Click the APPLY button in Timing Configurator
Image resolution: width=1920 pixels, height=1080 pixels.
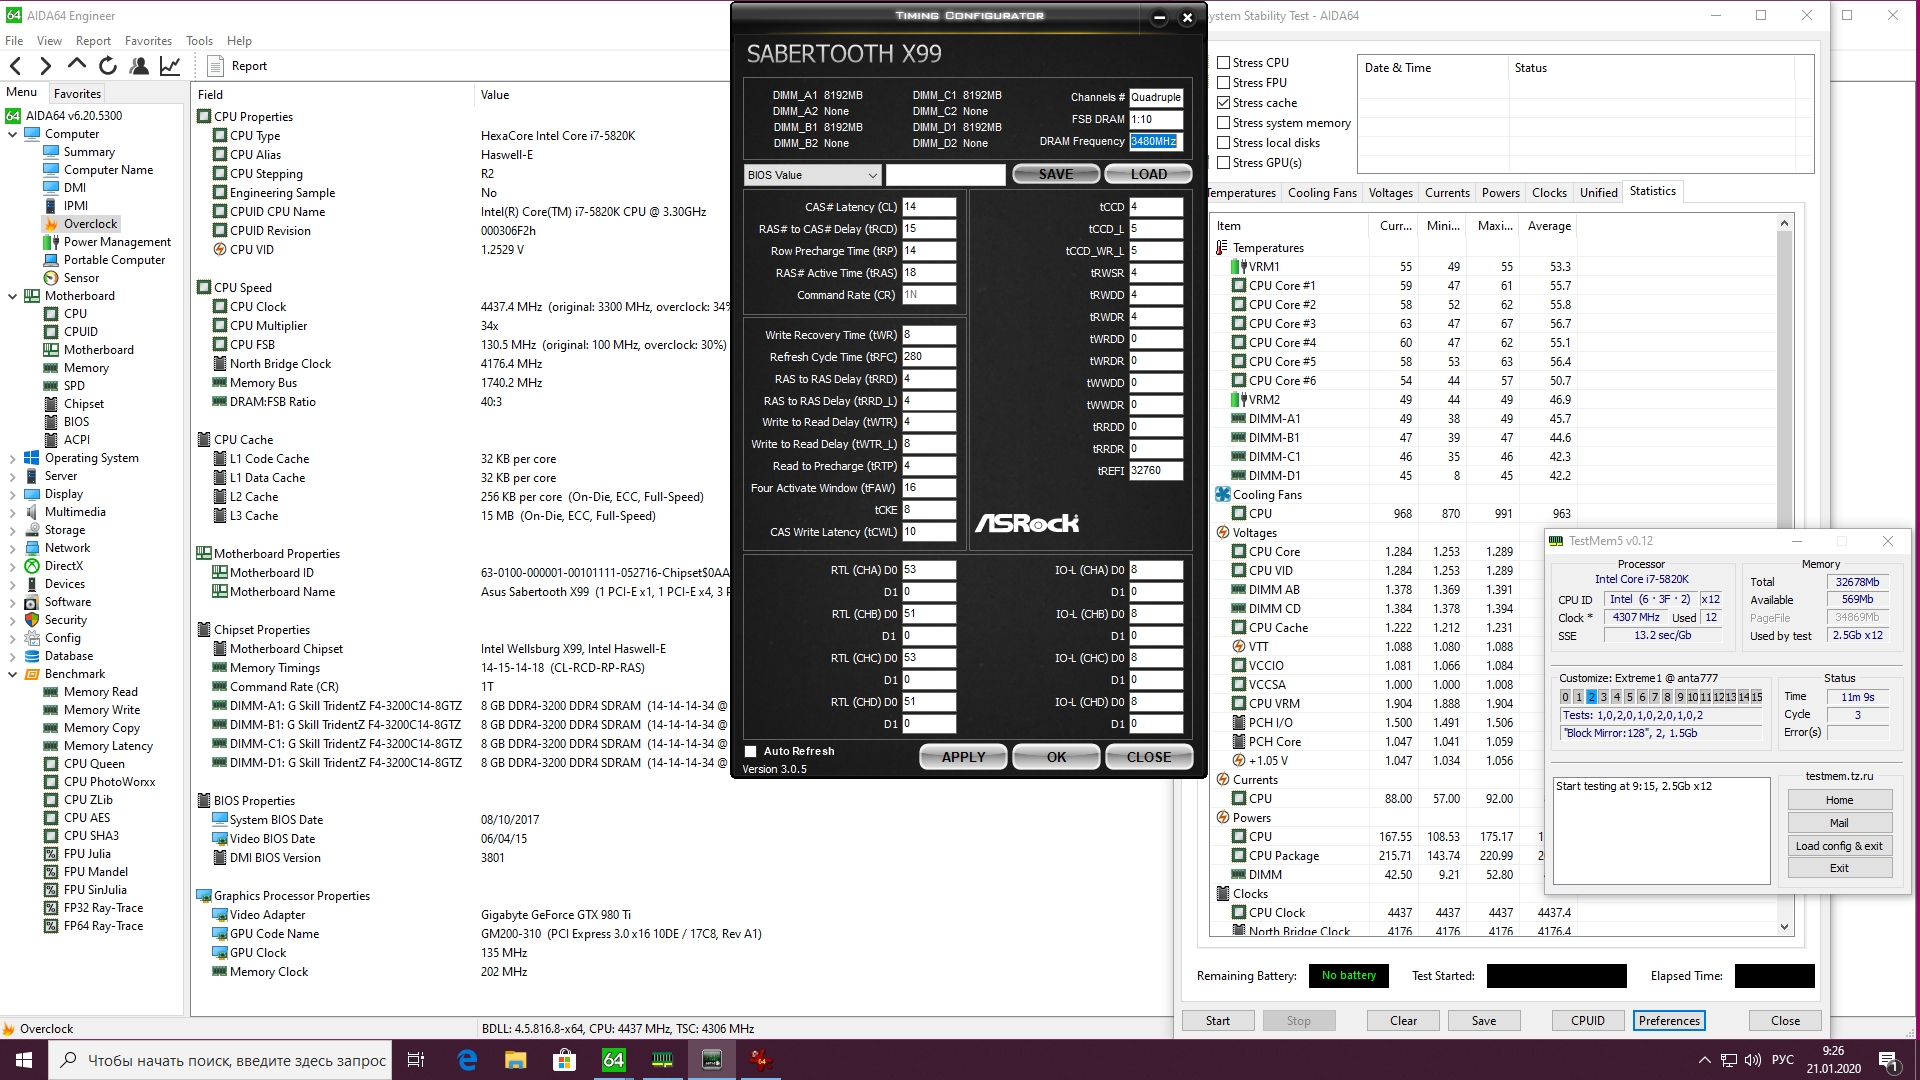click(x=963, y=757)
